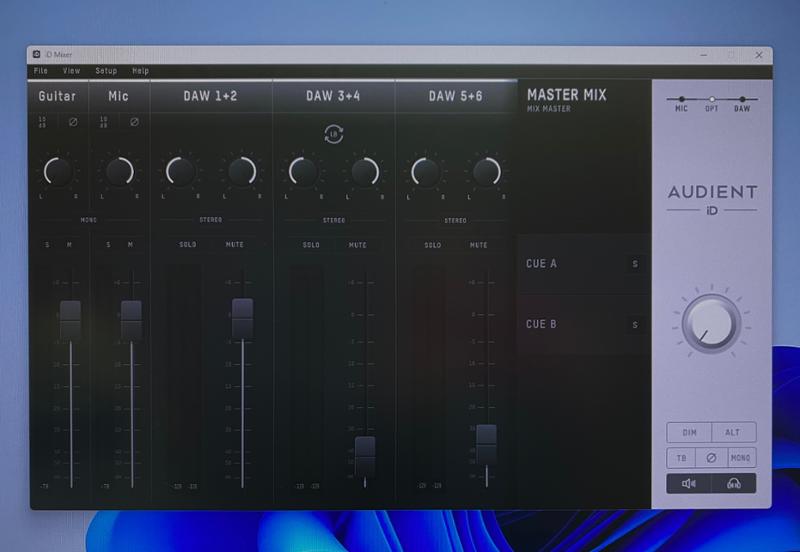Toggle MONO link between Guitar and Mic
800x552 pixels.
[89, 220]
